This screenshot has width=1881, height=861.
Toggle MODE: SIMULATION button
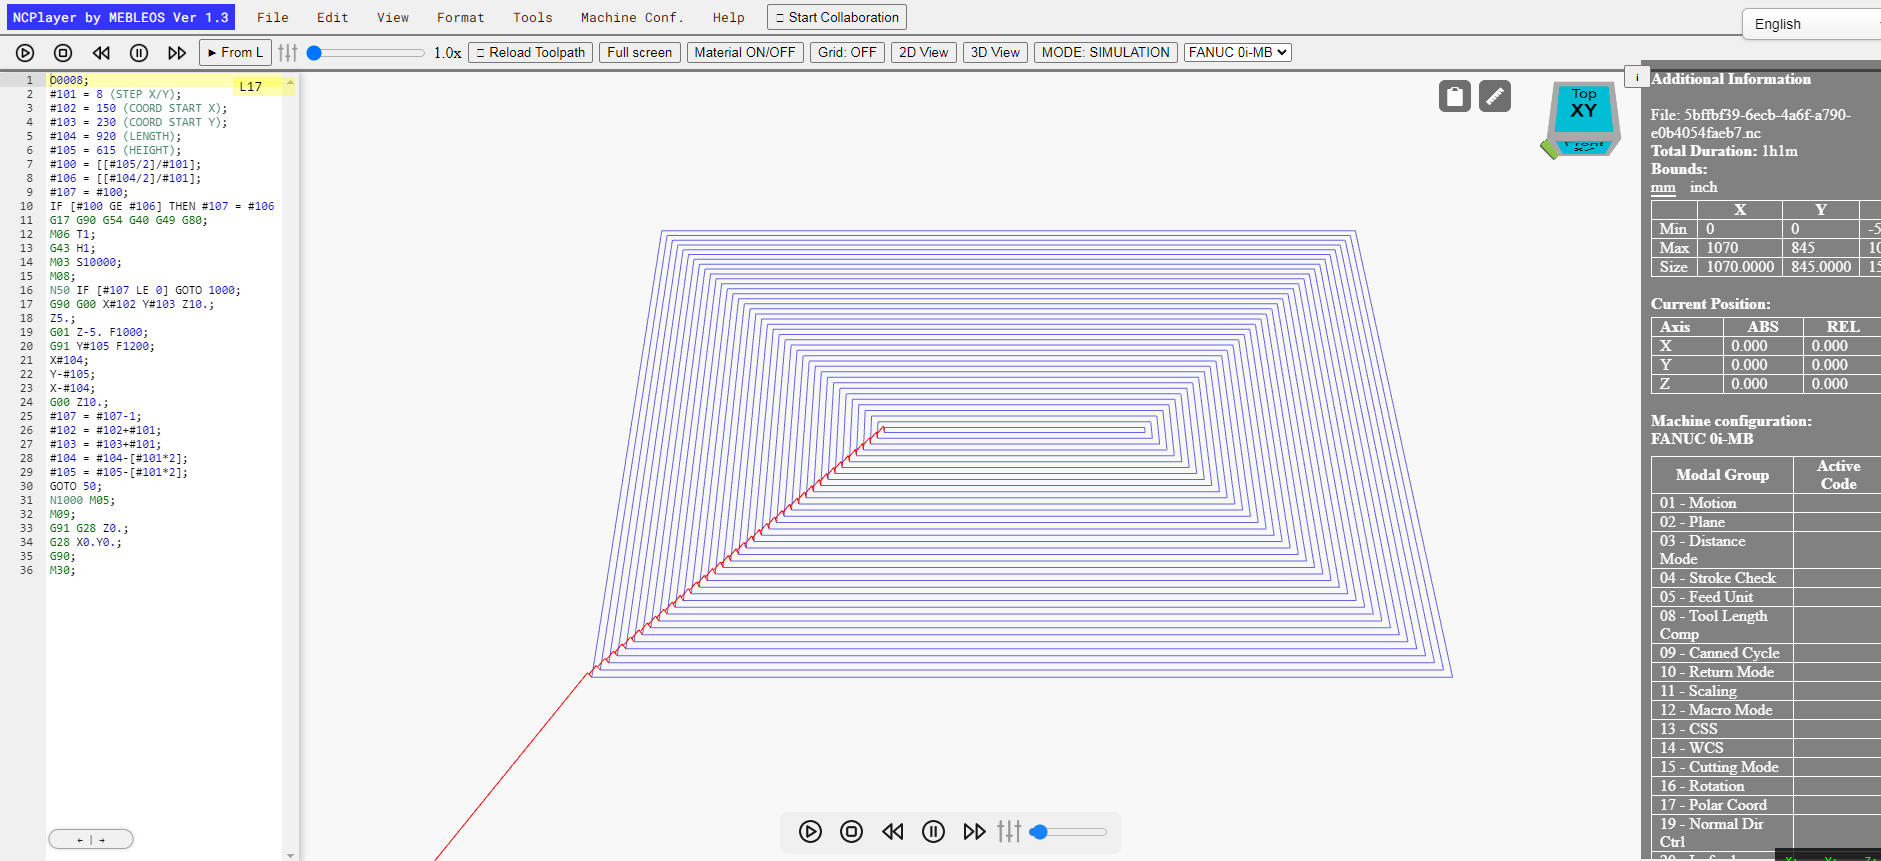(1105, 52)
